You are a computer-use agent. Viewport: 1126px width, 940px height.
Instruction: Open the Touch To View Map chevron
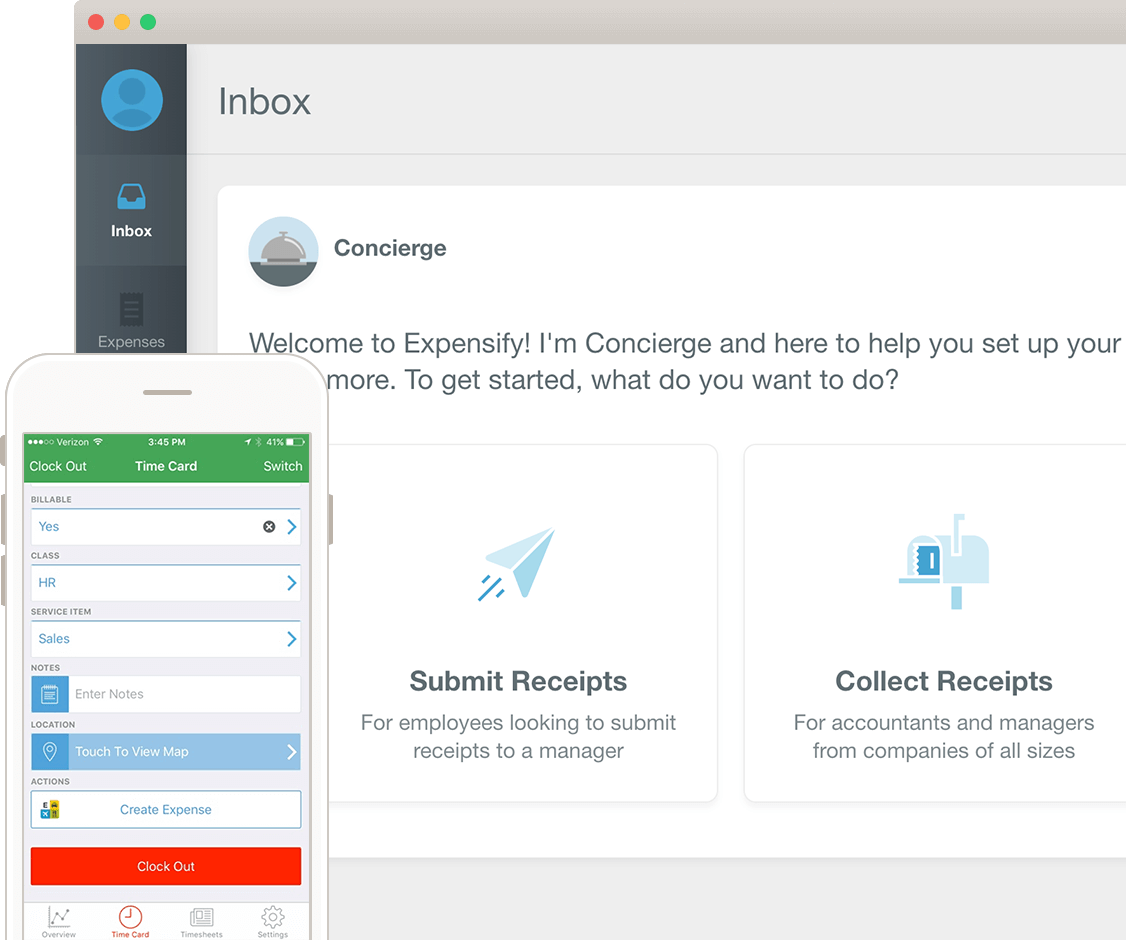click(x=292, y=752)
